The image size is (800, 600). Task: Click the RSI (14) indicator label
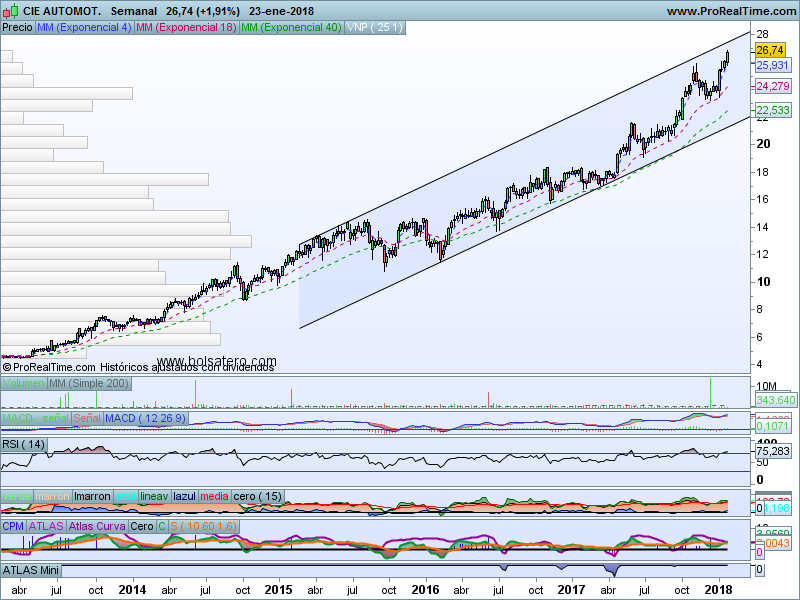(x=24, y=444)
